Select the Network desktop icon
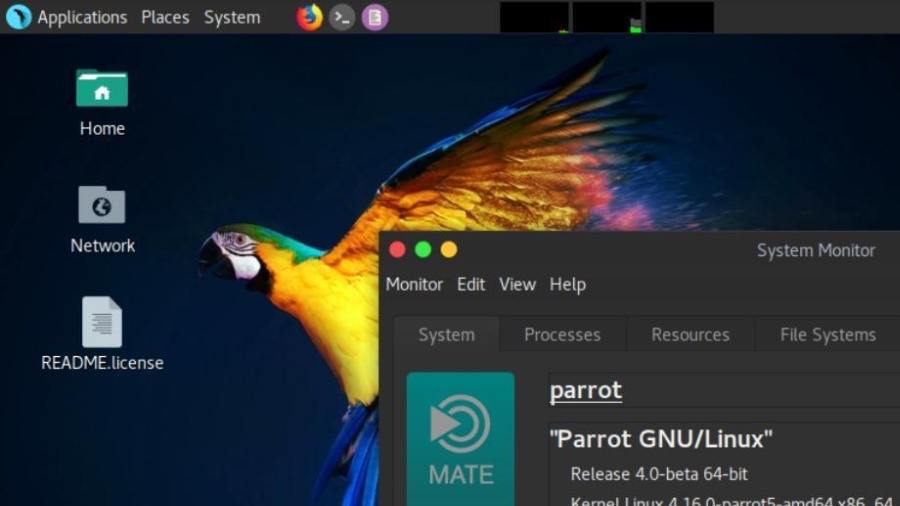The width and height of the screenshot is (900, 506). 102,205
